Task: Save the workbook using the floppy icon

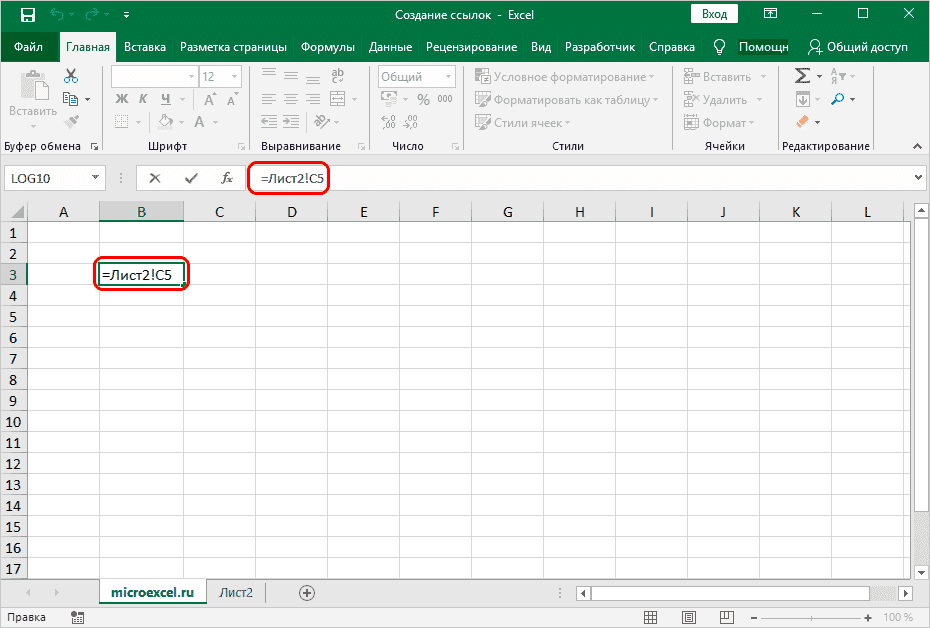Action: coord(27,15)
